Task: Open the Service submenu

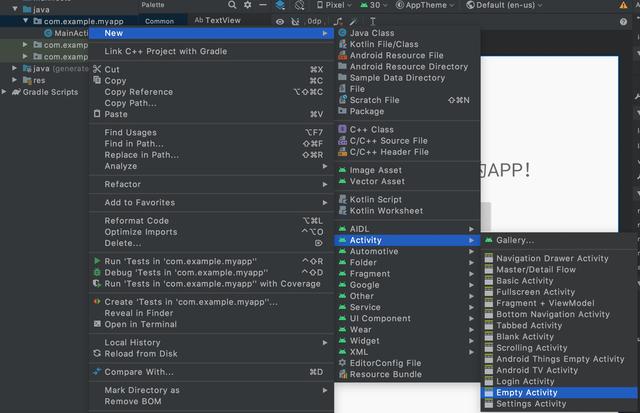Action: point(407,307)
